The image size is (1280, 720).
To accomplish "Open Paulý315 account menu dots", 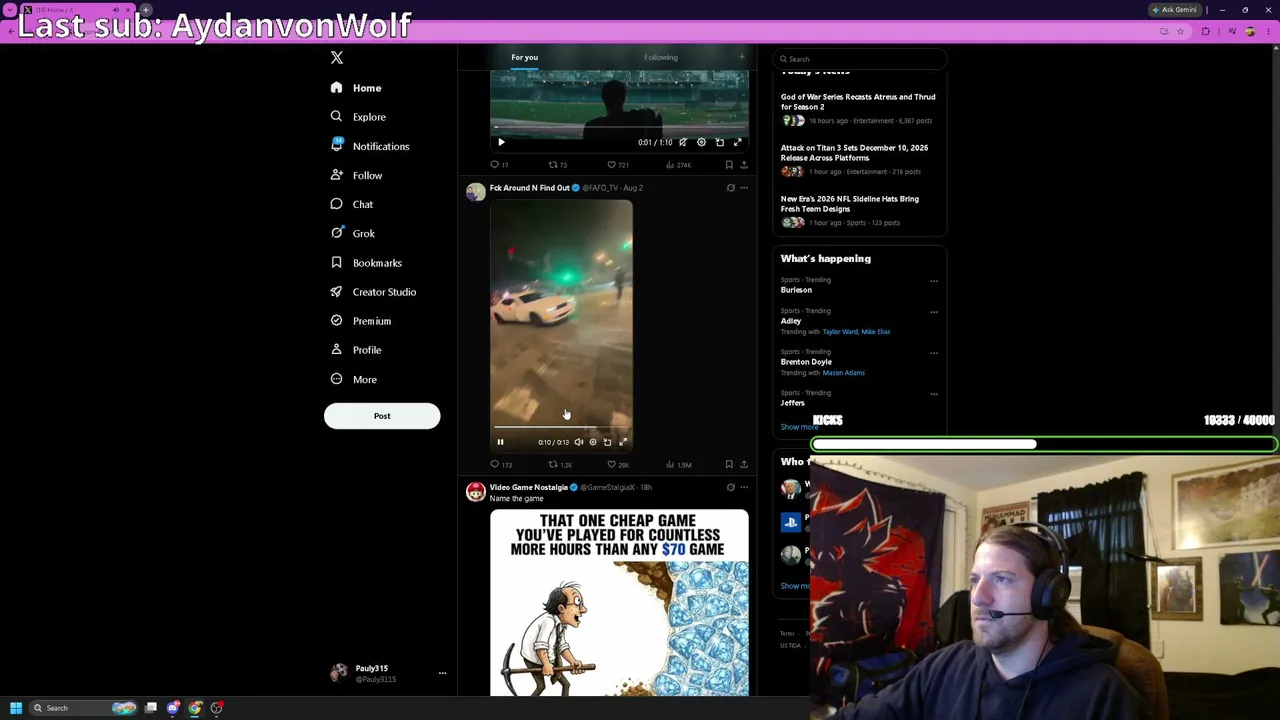I will pos(442,673).
